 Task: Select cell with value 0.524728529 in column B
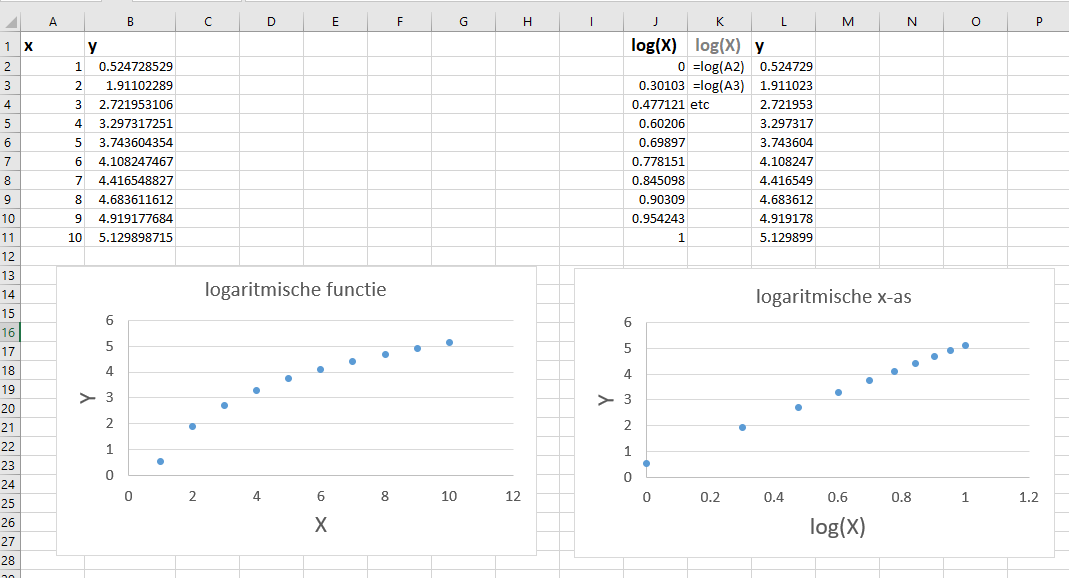tap(130, 66)
